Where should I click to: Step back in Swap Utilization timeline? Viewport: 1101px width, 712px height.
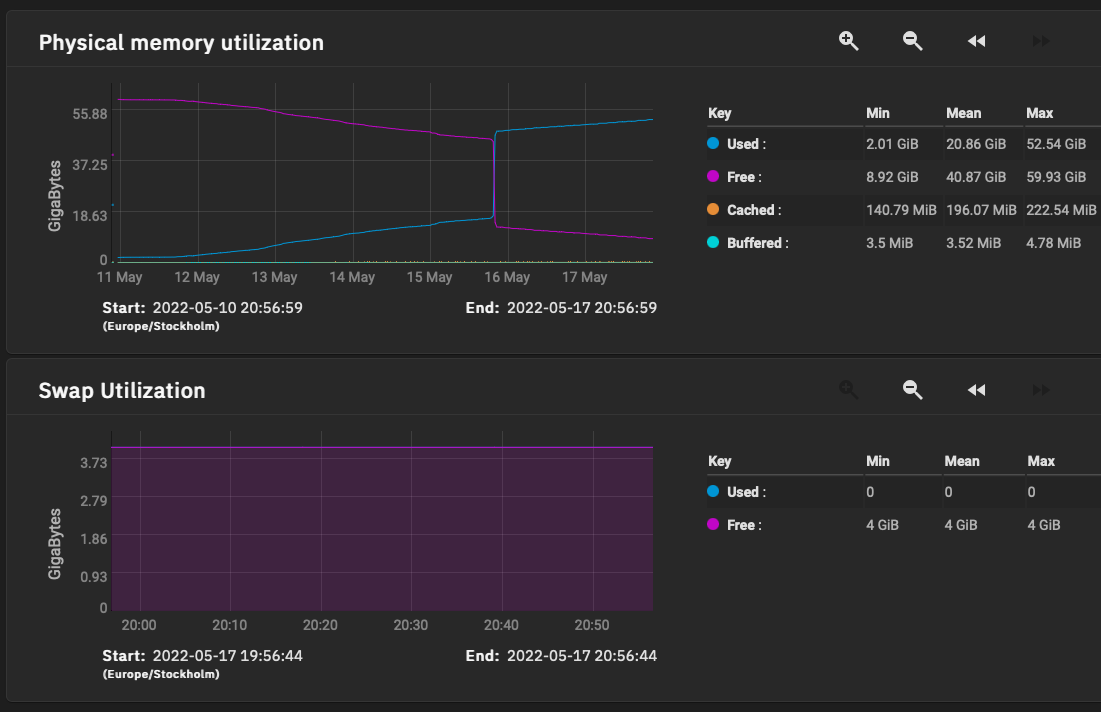click(x=977, y=389)
